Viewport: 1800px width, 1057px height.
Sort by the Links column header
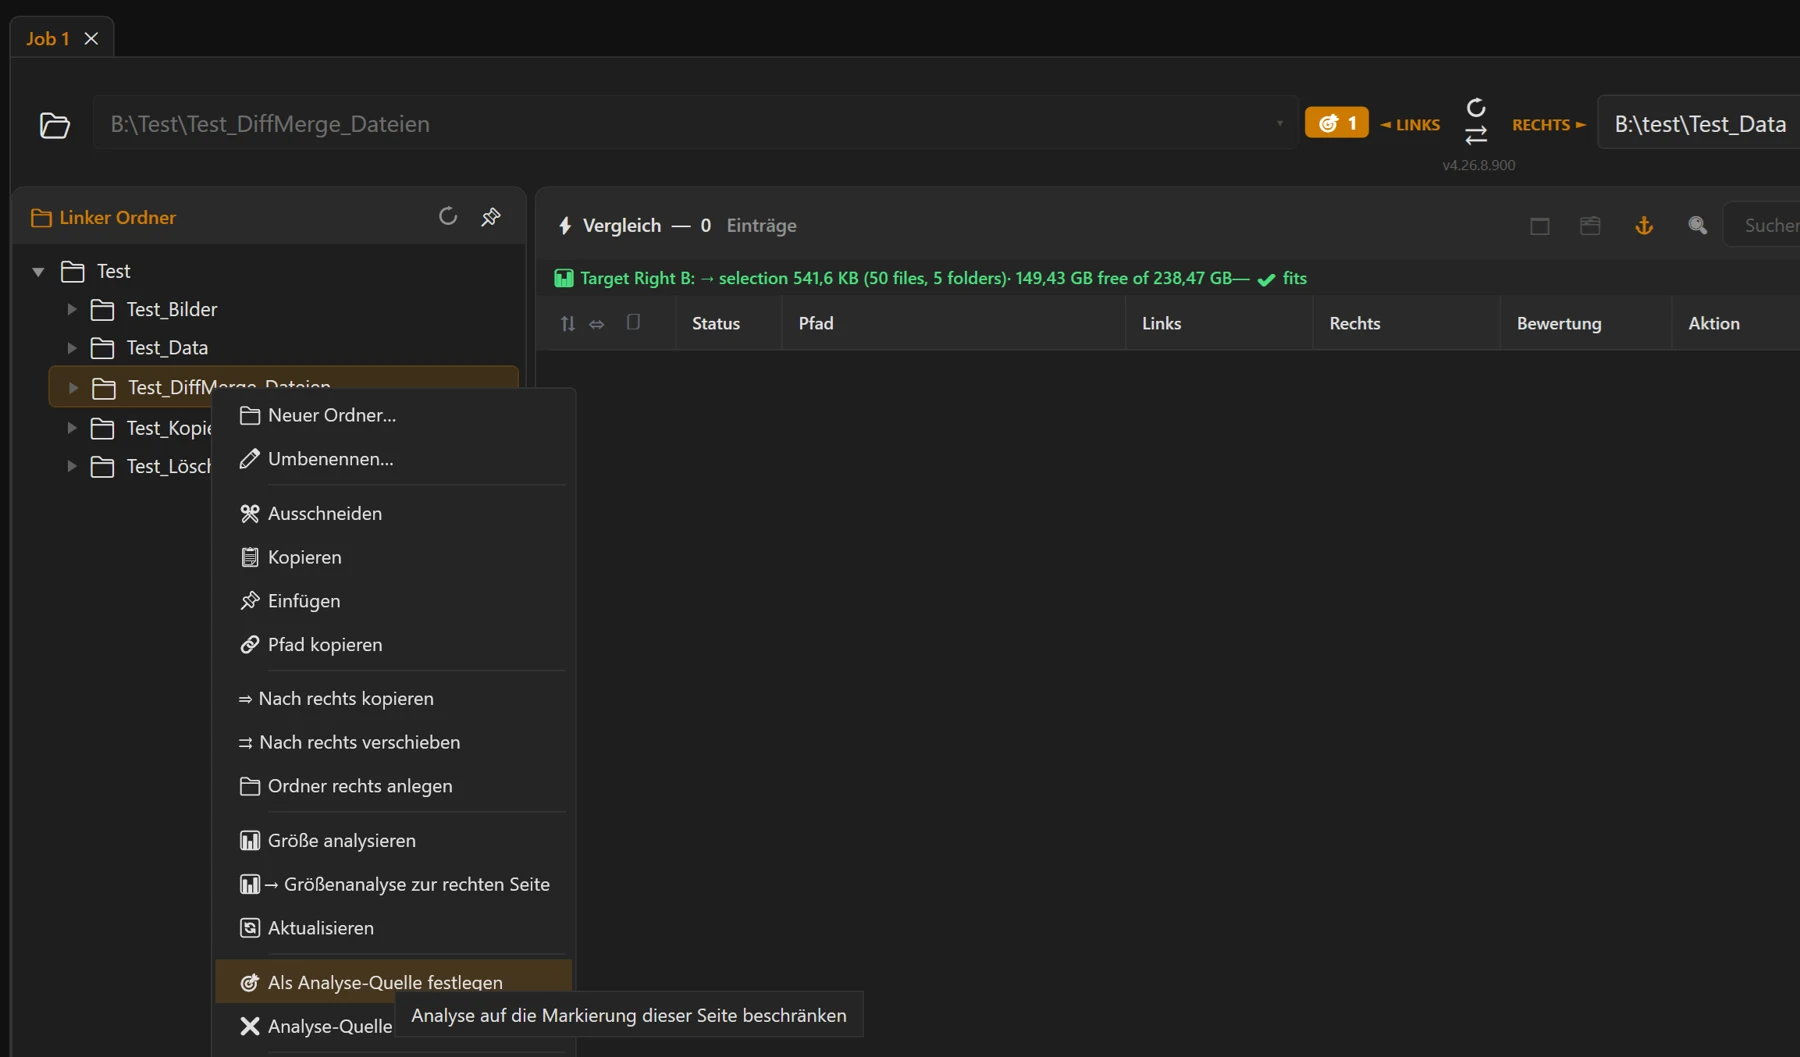(x=1219, y=323)
